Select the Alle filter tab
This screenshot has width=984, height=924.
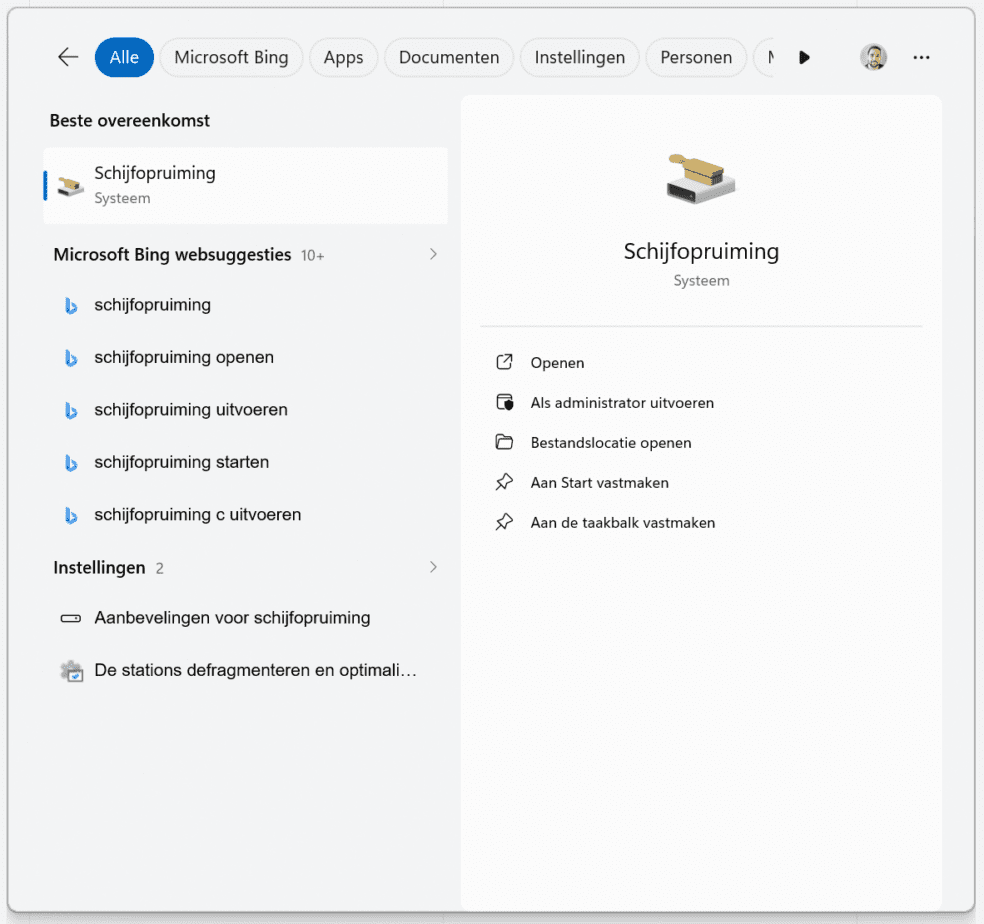pos(124,57)
